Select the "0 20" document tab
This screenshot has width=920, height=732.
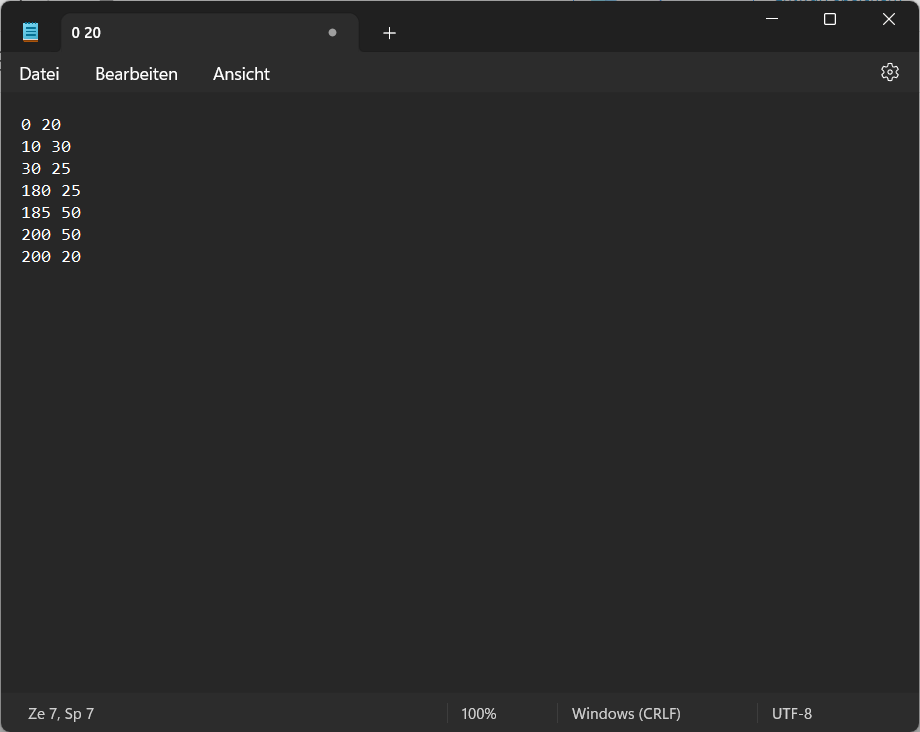[x=209, y=33]
